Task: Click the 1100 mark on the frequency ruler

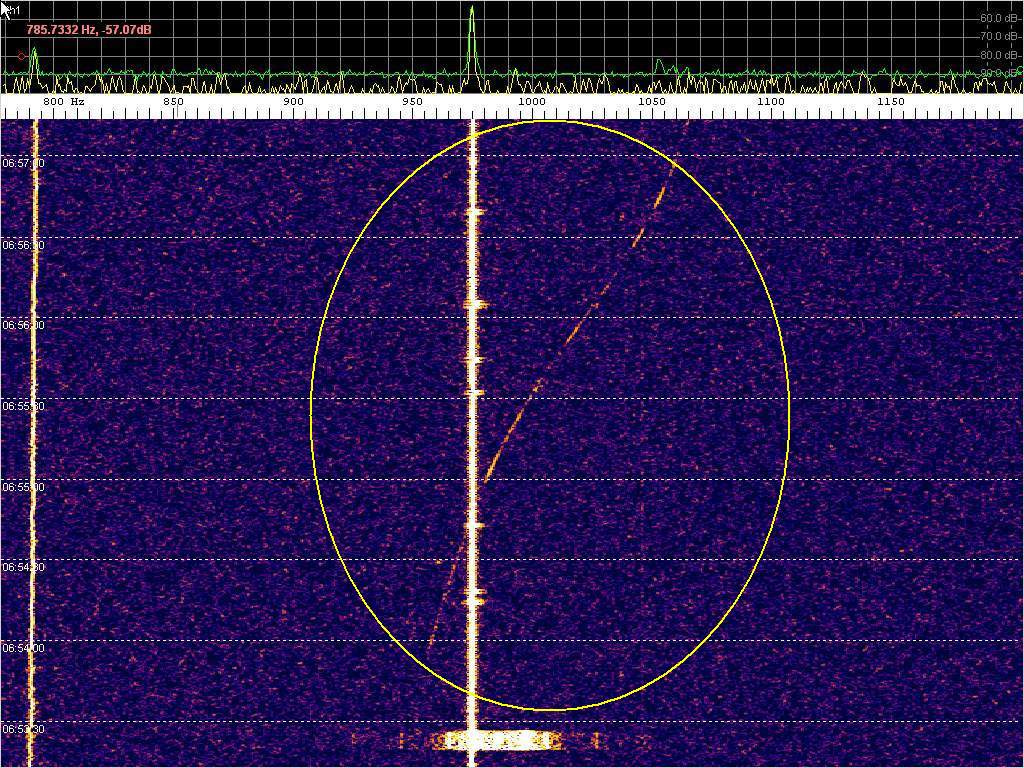Action: click(770, 102)
